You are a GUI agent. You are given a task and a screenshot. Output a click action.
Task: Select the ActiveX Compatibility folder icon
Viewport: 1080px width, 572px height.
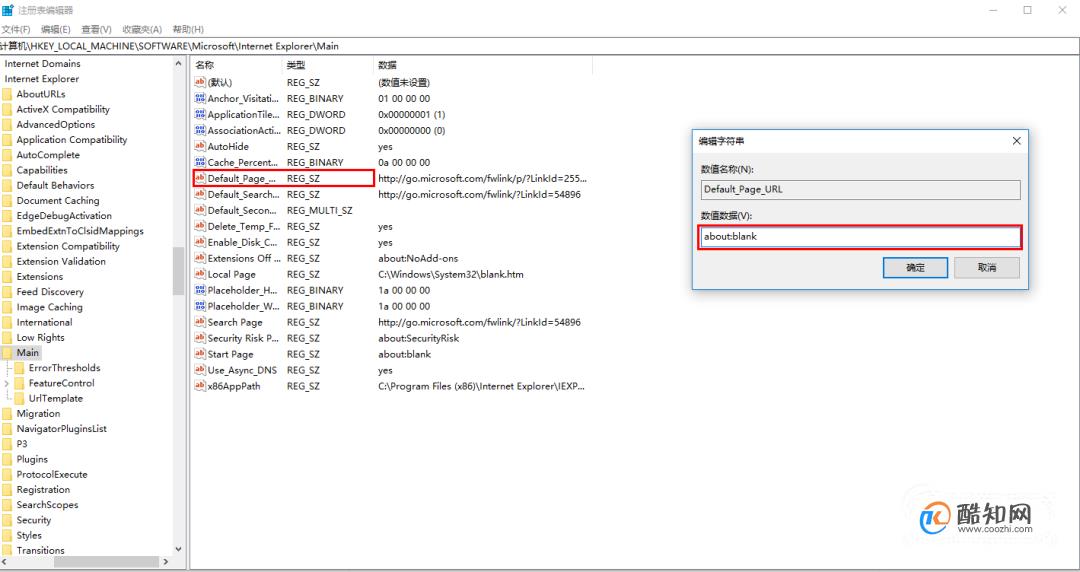point(8,110)
